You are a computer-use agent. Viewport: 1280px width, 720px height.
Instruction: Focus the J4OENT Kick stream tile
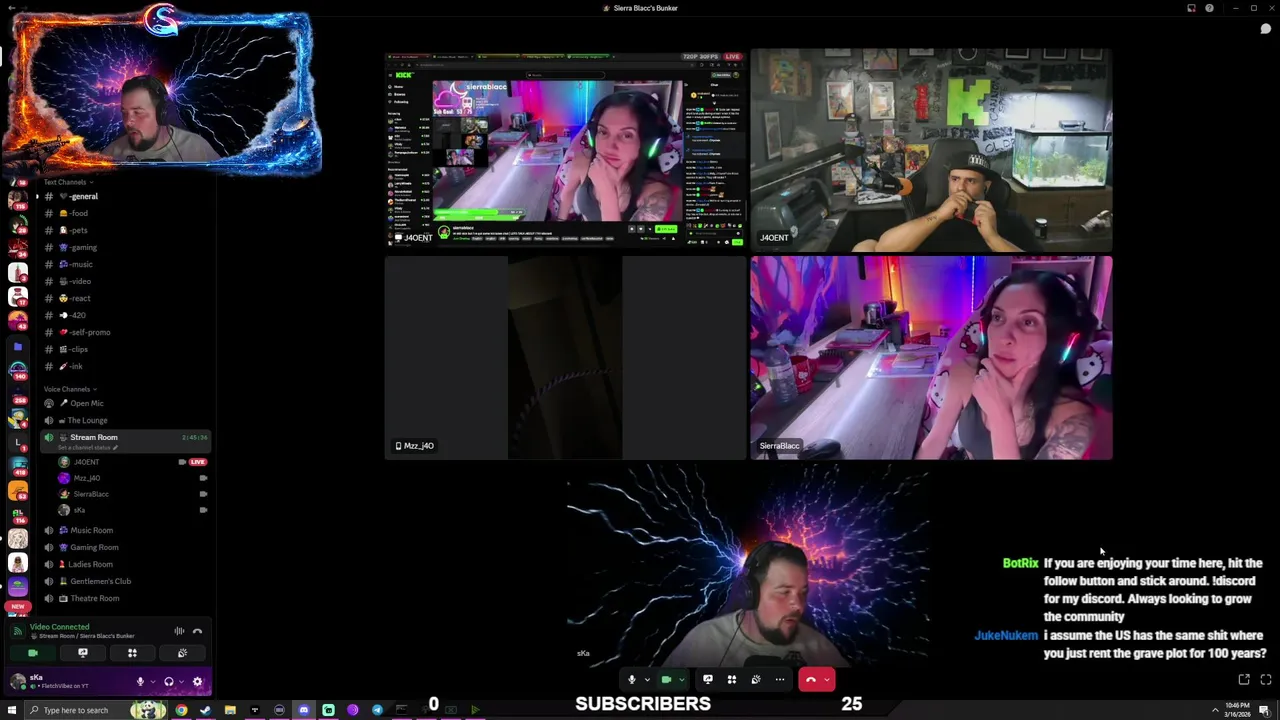[565, 150]
